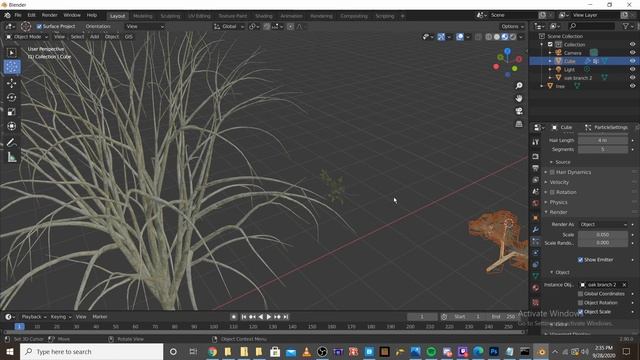
Task: Jump to the timeline start frame
Action: (244, 317)
